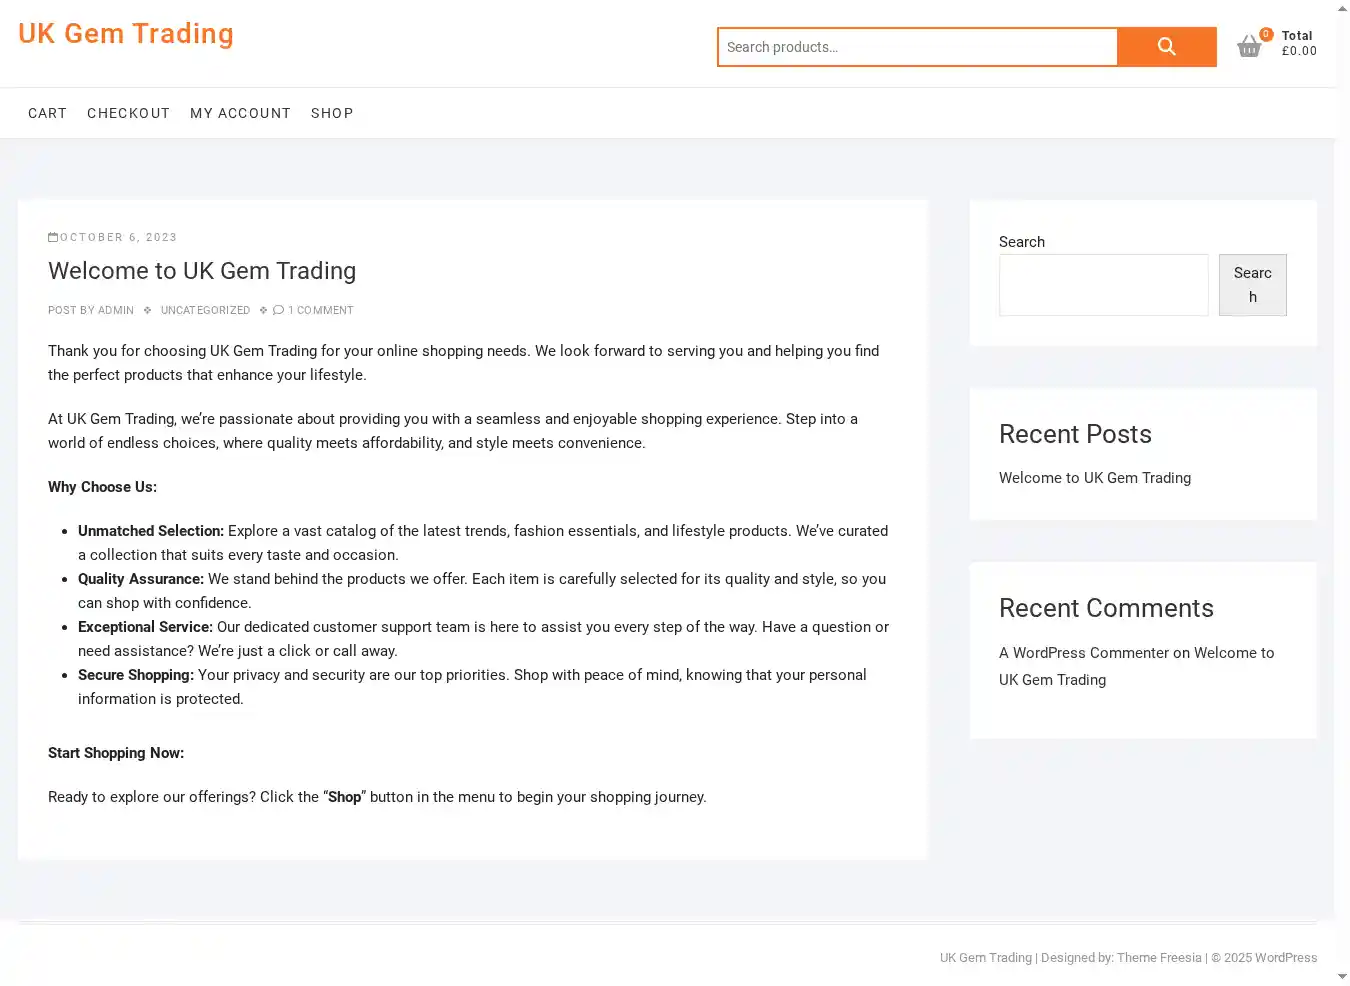Click the UK Gem Trading site logo

tap(126, 34)
